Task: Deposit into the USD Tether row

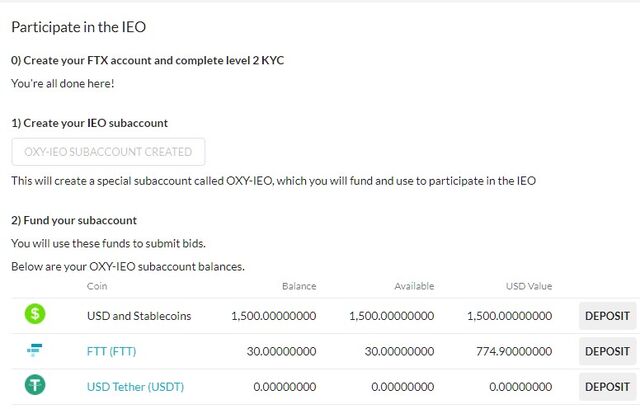Action: coord(607,387)
